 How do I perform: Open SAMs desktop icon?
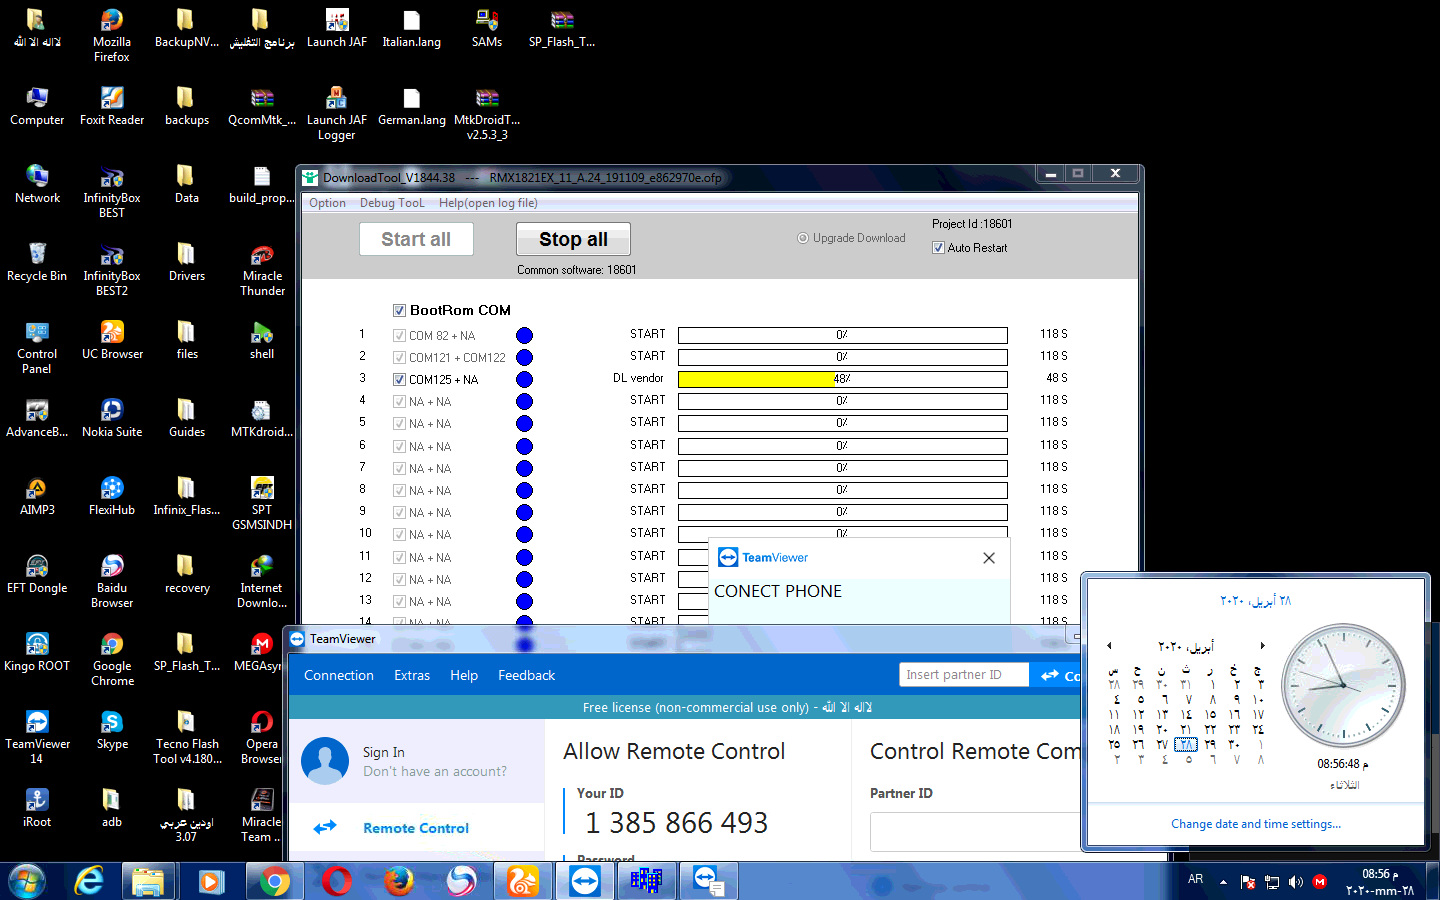(487, 28)
